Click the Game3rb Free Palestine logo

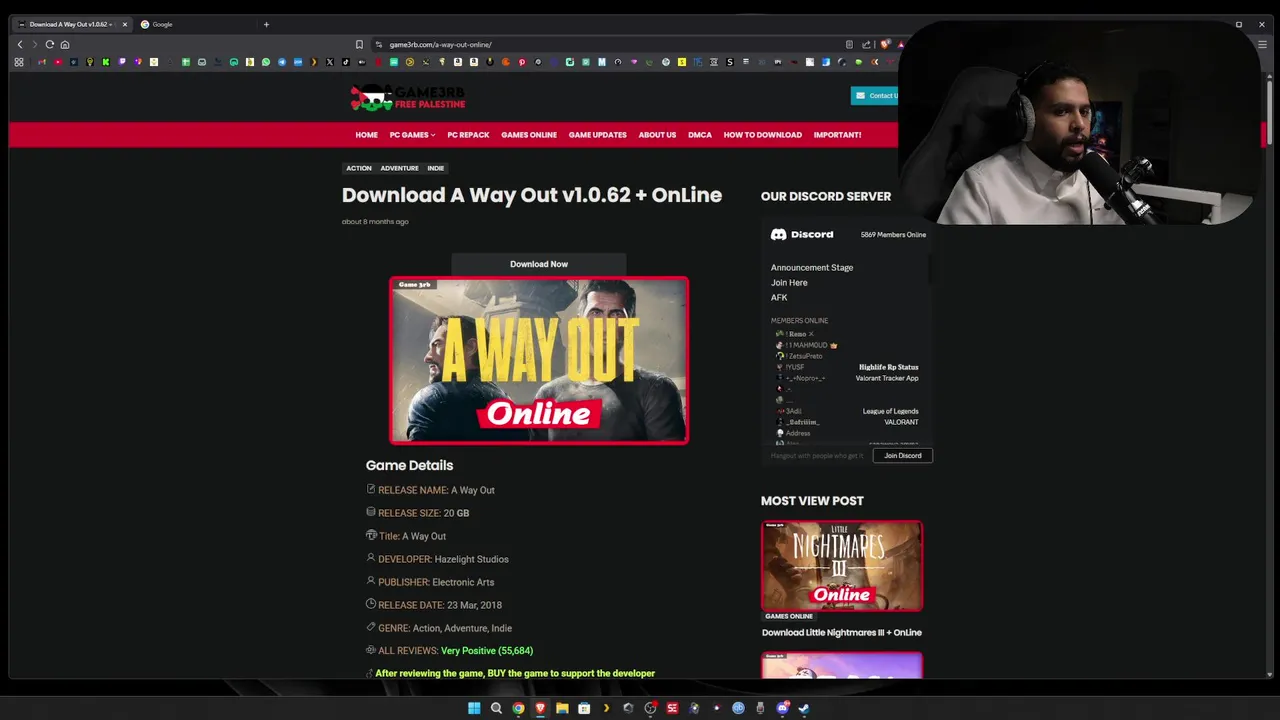(408, 97)
